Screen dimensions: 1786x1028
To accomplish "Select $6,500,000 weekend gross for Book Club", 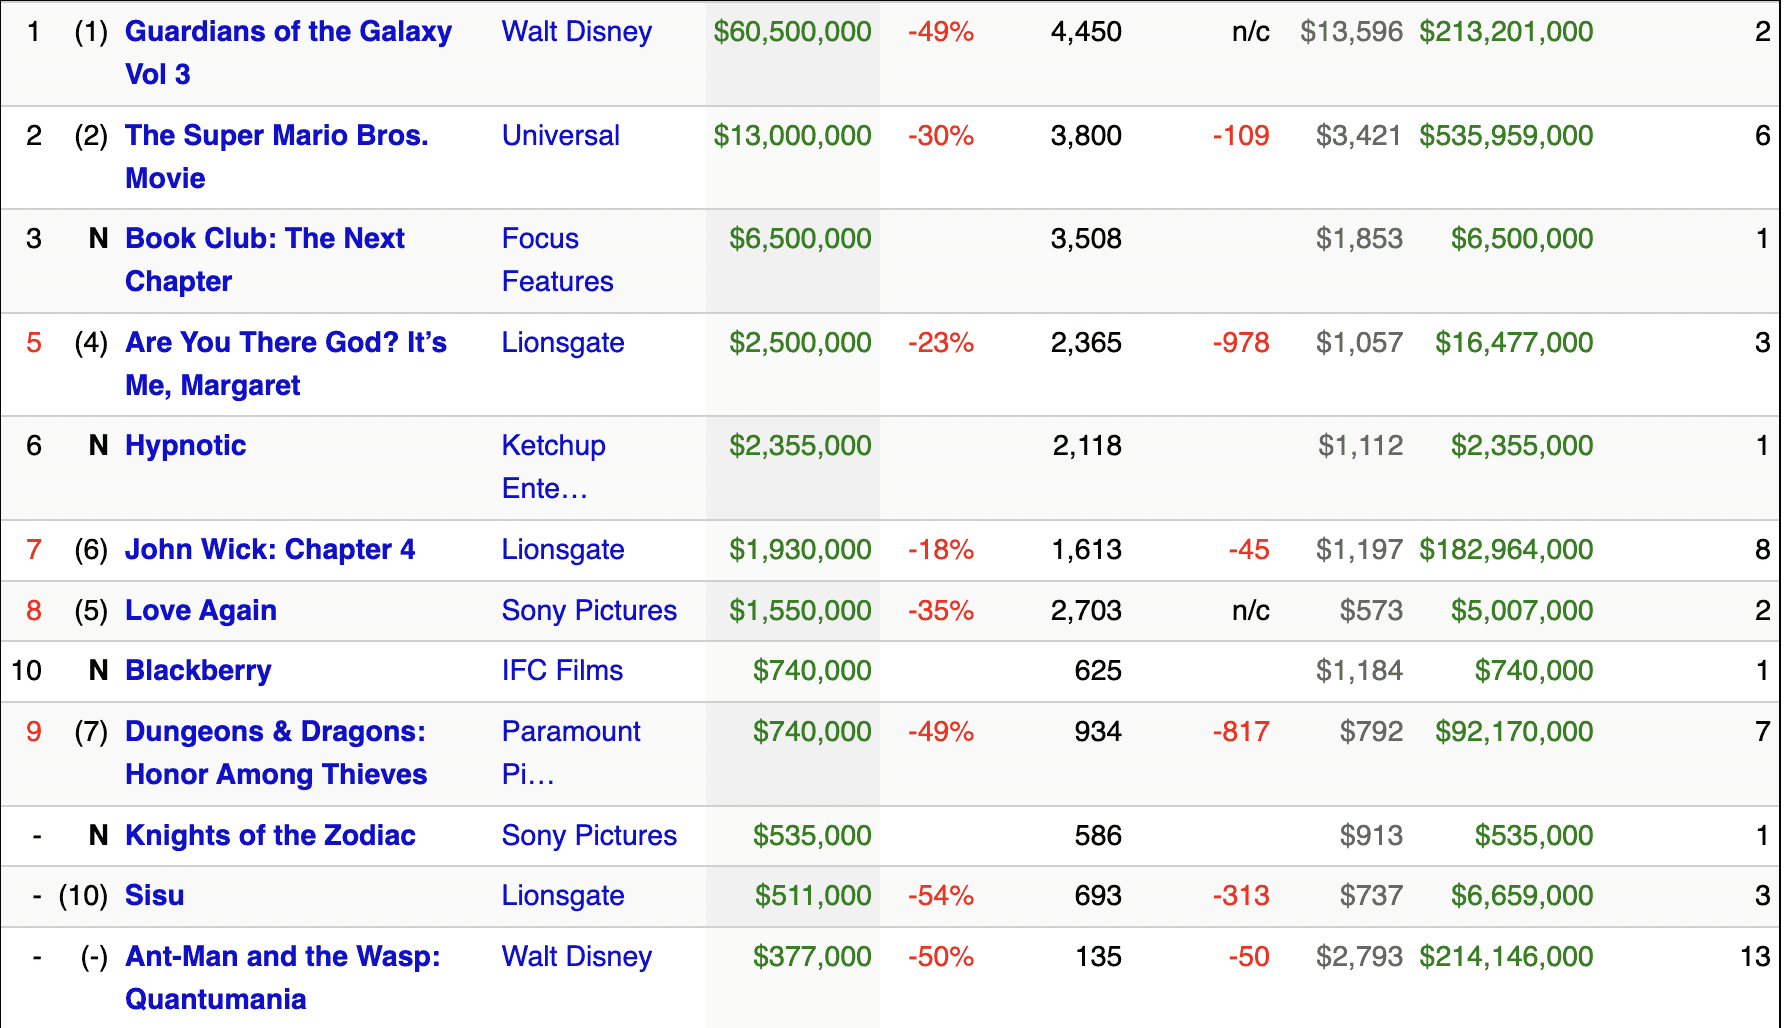I will 800,239.
